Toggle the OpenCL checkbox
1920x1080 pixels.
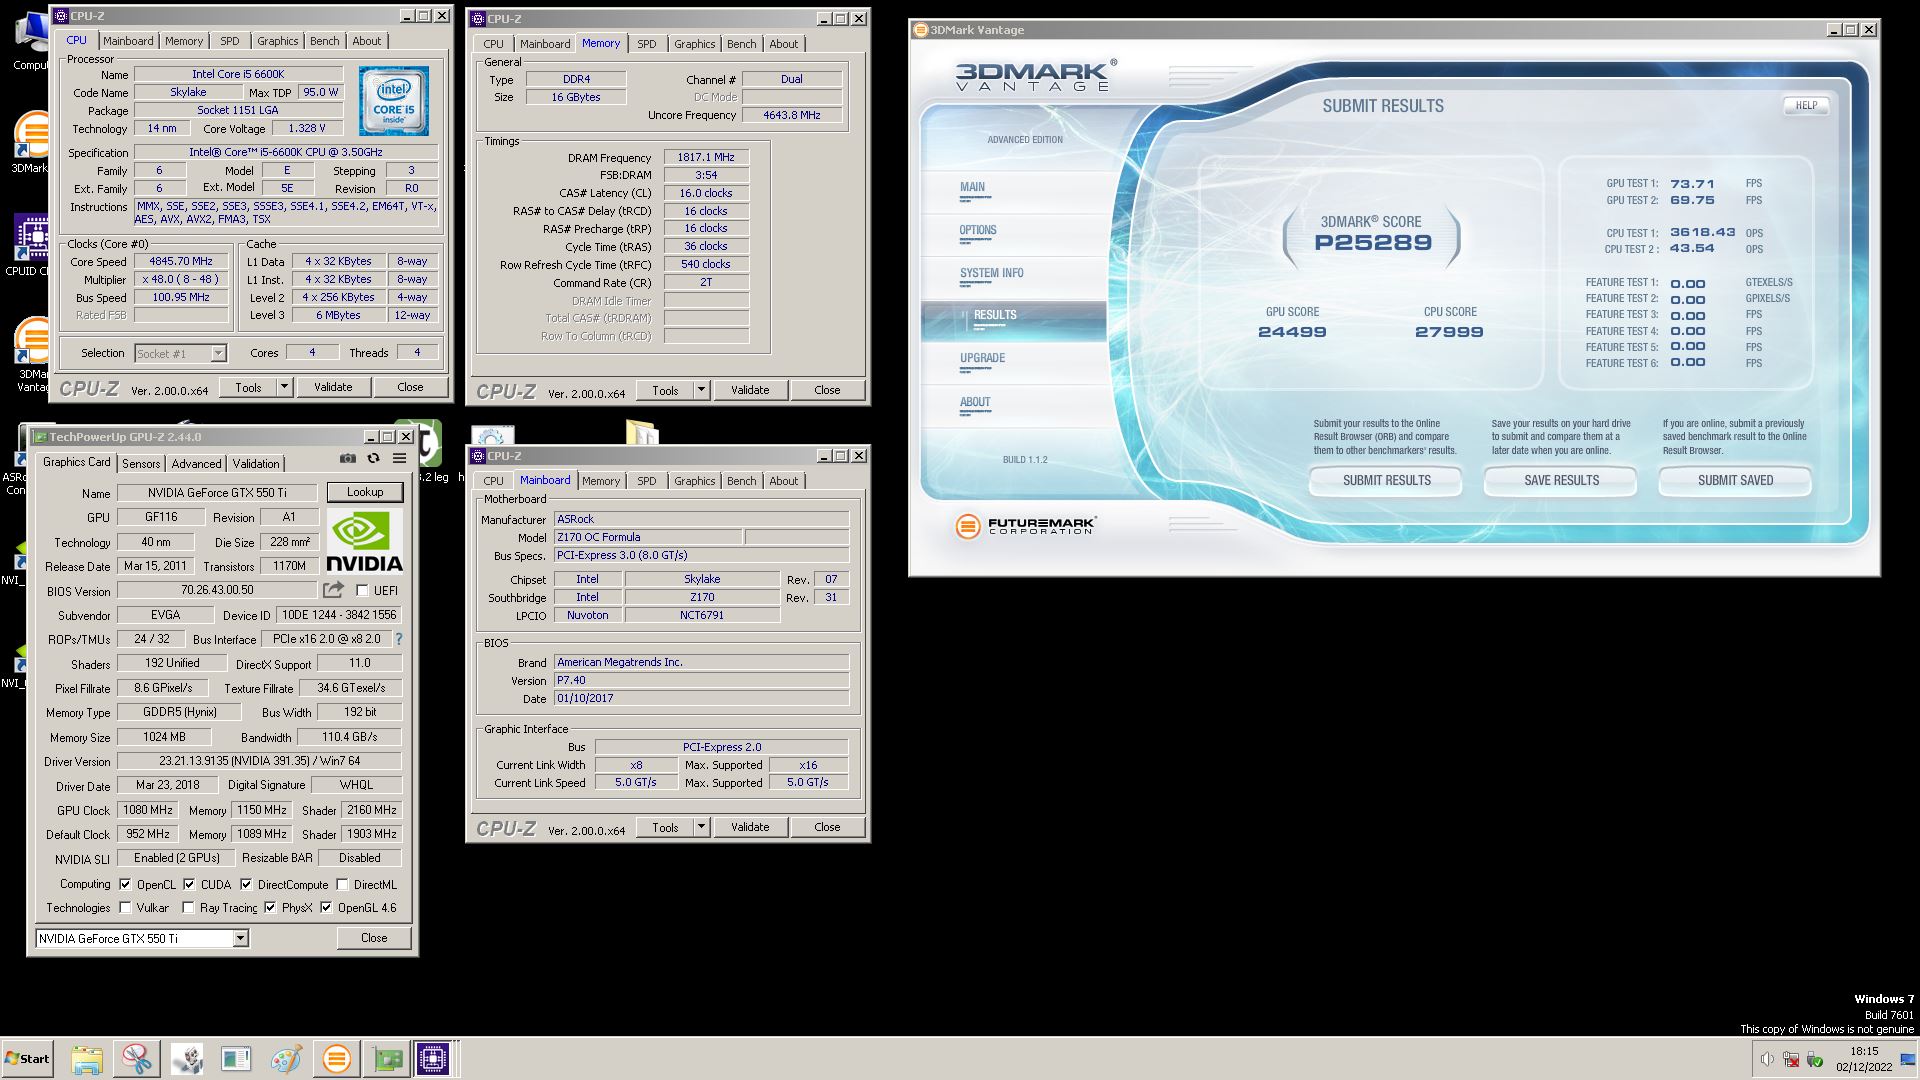click(125, 885)
